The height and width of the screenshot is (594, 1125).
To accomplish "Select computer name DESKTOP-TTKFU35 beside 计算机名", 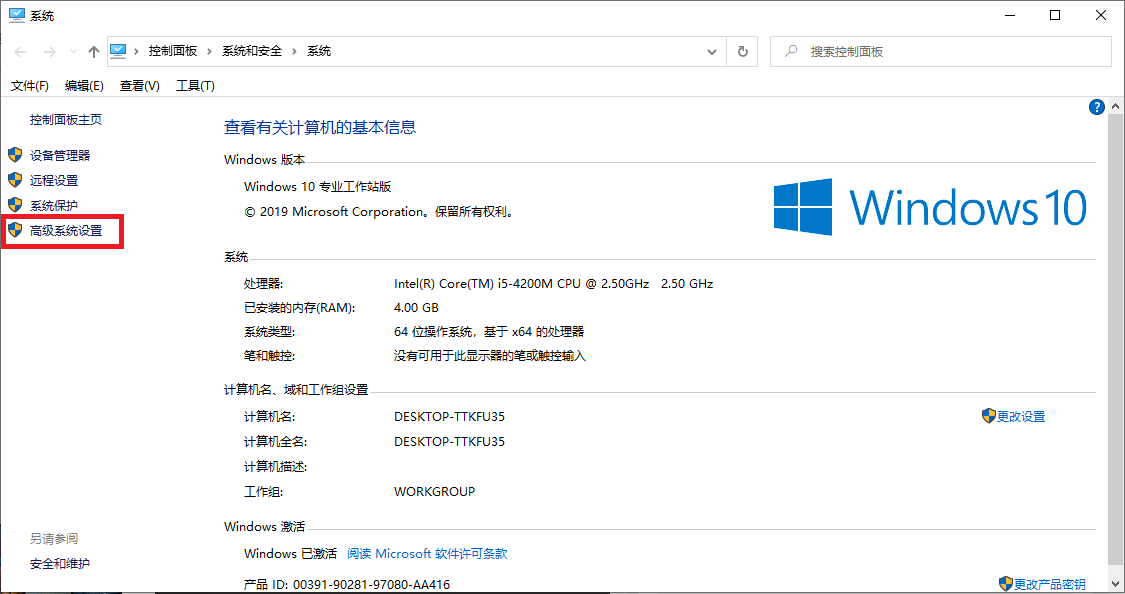I will click(449, 417).
